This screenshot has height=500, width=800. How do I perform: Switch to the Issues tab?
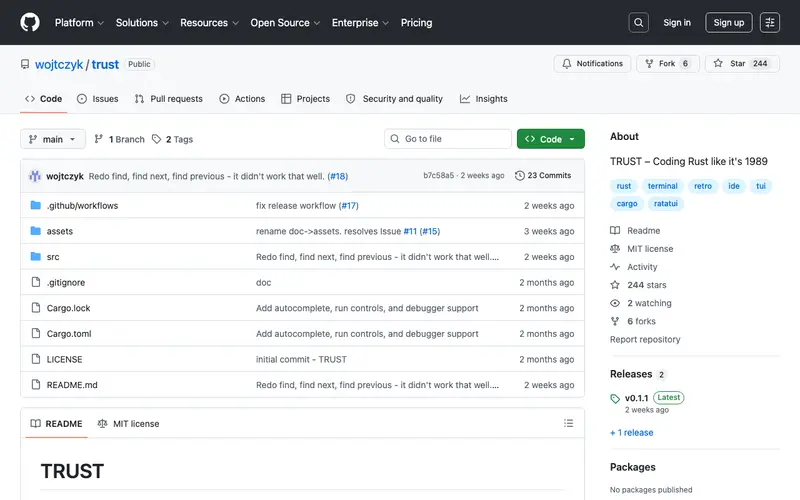click(97, 98)
